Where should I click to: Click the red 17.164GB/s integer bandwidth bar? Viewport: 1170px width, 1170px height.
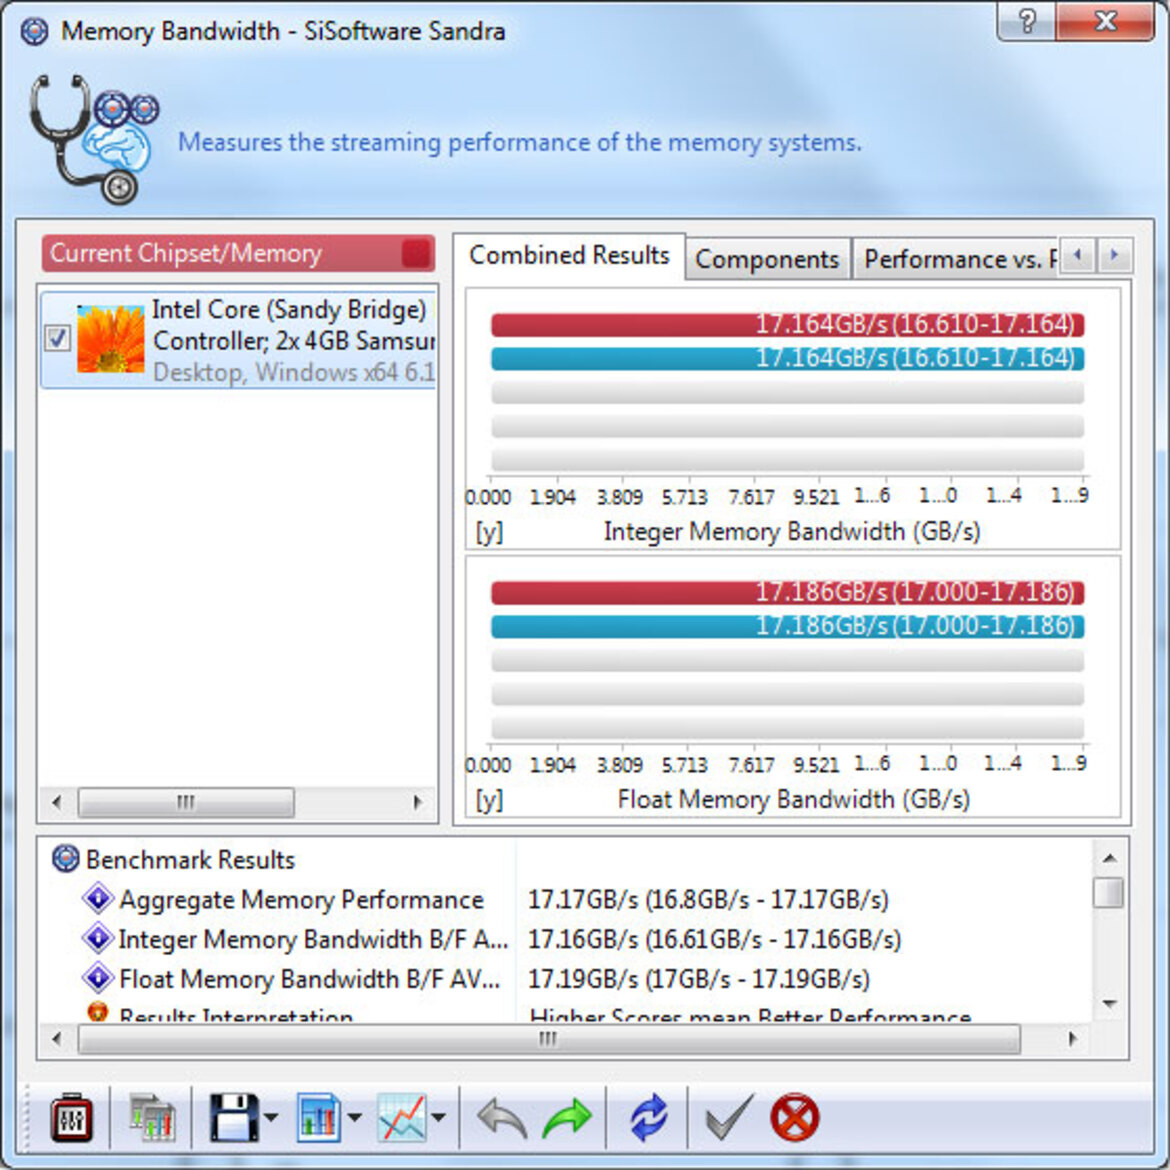(787, 325)
